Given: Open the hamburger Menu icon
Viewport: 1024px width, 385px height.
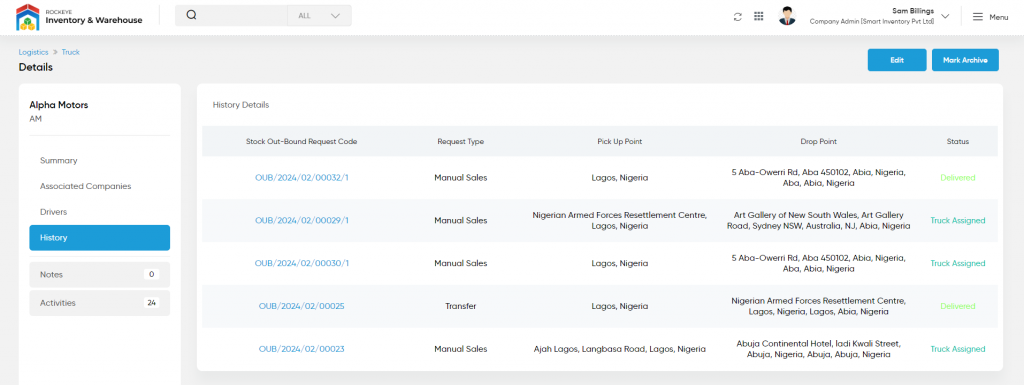Looking at the screenshot, I should (x=978, y=17).
